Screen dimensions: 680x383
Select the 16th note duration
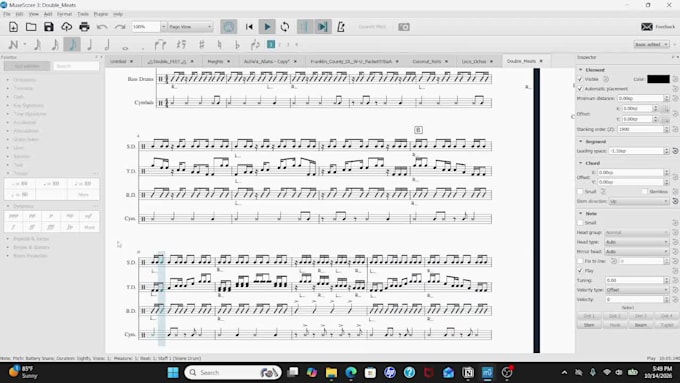[55, 44]
